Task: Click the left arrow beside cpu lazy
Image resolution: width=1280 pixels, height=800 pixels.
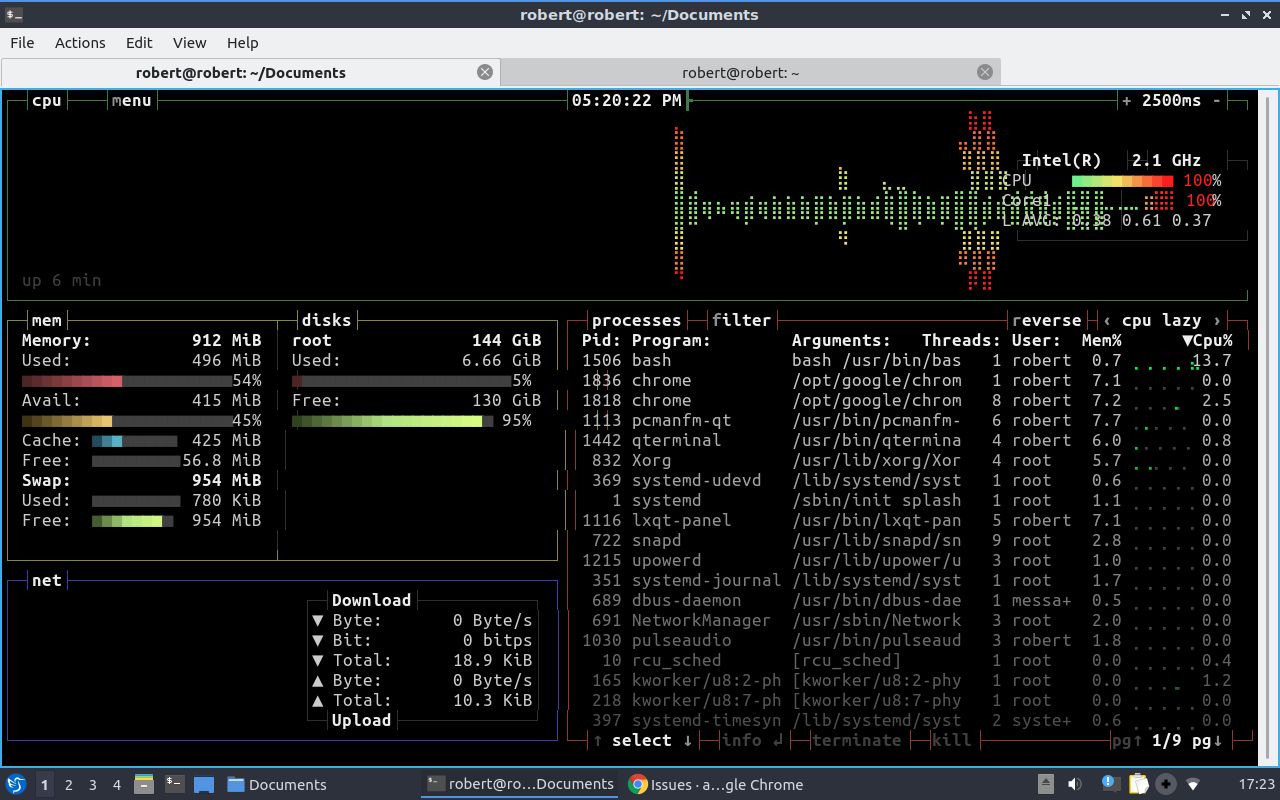Action: (1107, 320)
